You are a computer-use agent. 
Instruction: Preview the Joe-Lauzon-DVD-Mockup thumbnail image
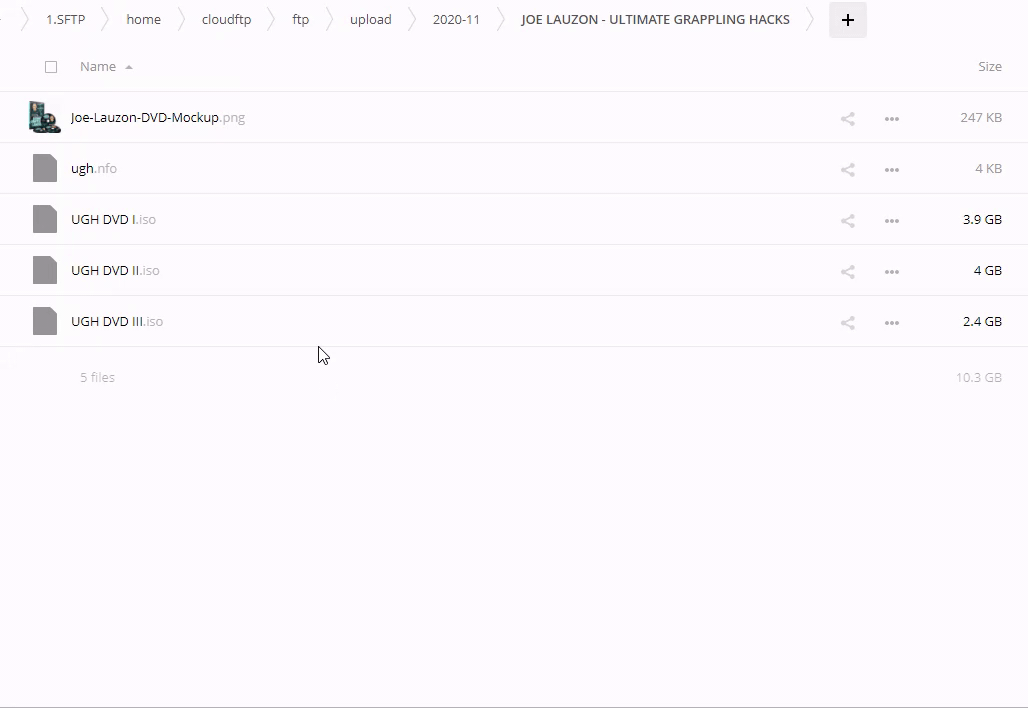coord(44,117)
